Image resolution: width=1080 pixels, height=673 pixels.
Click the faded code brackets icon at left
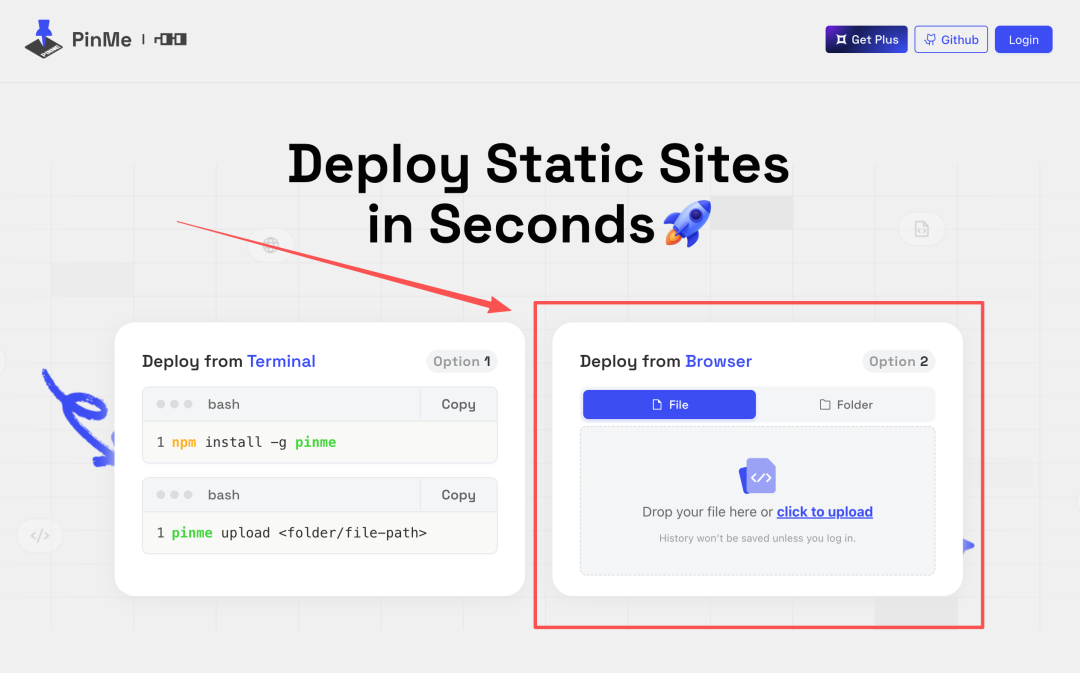coord(40,535)
